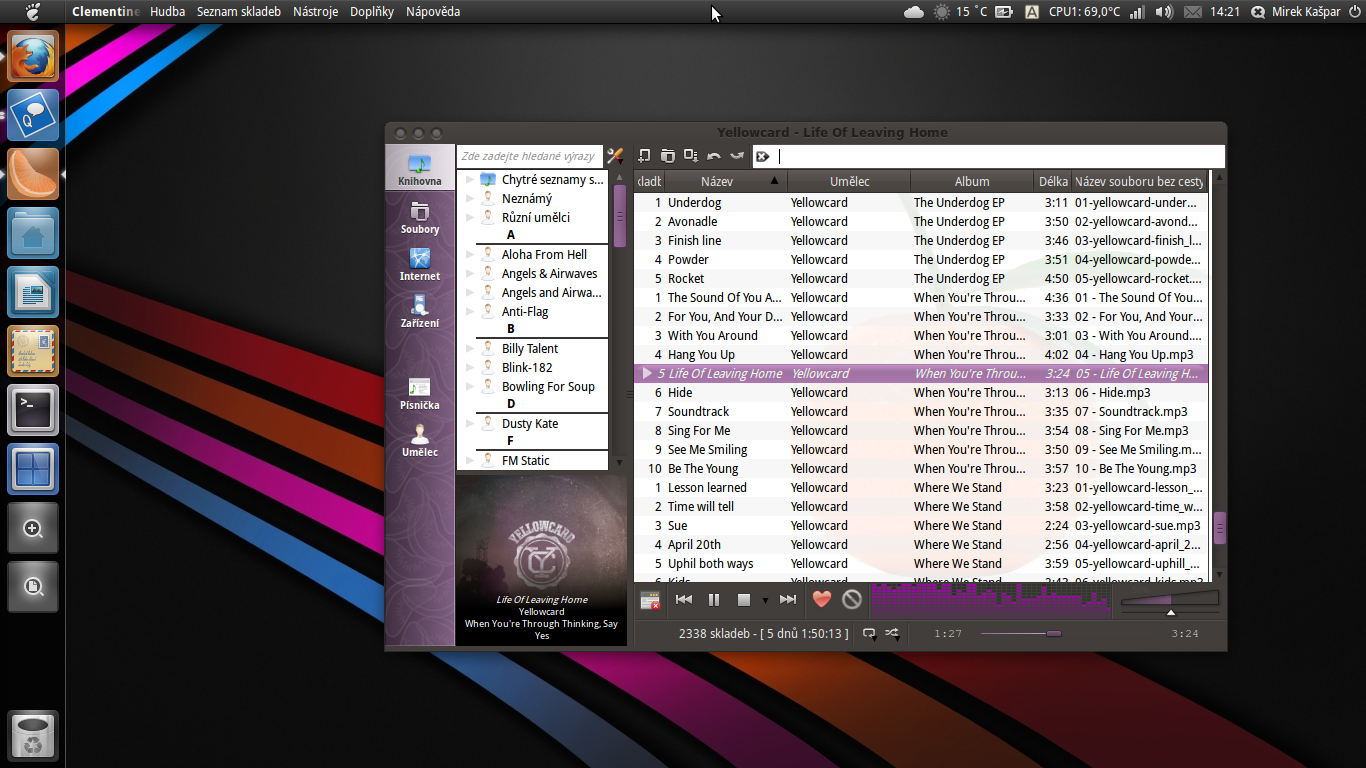Open library options wrench icon
The height and width of the screenshot is (768, 1366).
pos(615,156)
